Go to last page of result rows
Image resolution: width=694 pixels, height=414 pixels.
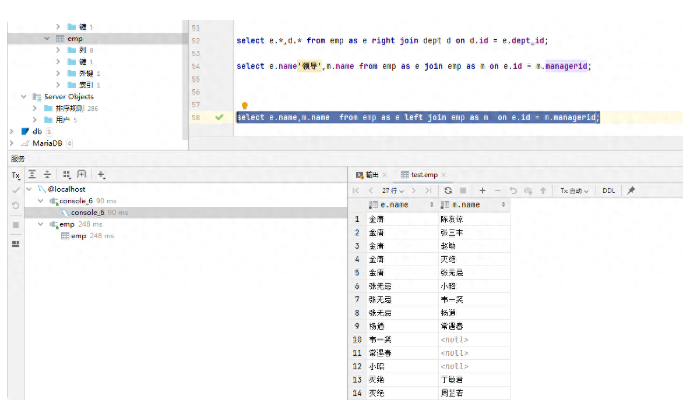point(428,190)
